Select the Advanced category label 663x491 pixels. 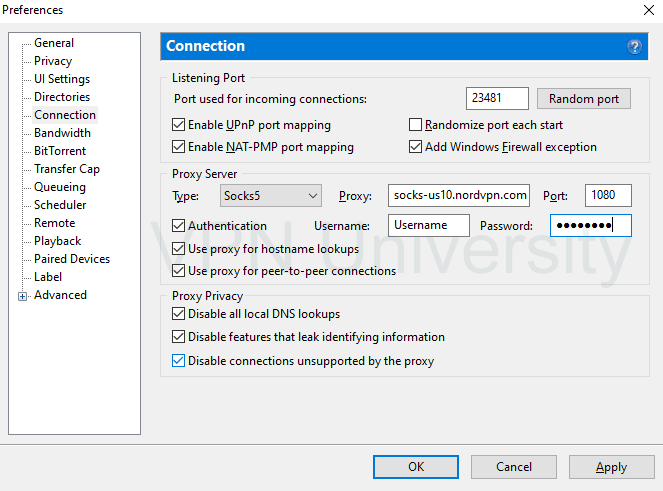click(x=60, y=295)
